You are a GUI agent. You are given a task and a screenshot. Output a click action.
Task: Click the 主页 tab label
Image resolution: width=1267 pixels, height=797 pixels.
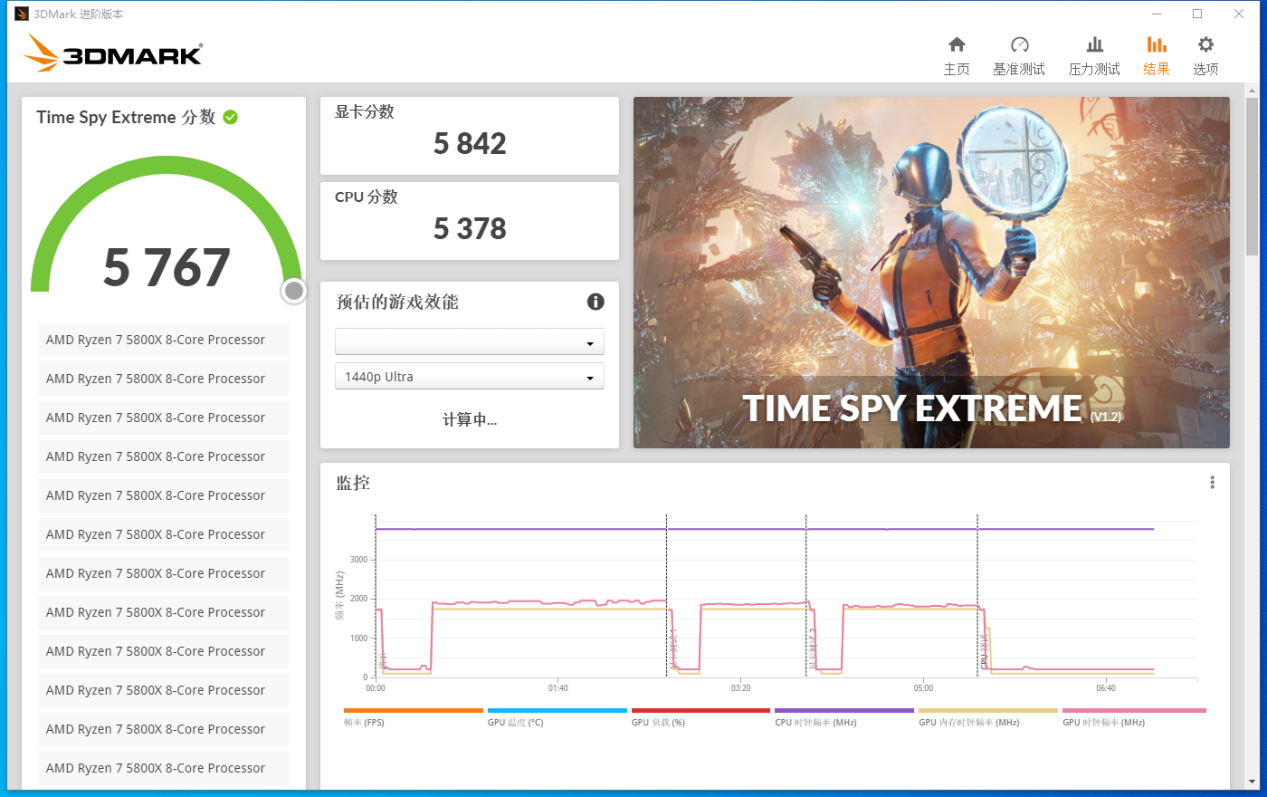pos(957,69)
